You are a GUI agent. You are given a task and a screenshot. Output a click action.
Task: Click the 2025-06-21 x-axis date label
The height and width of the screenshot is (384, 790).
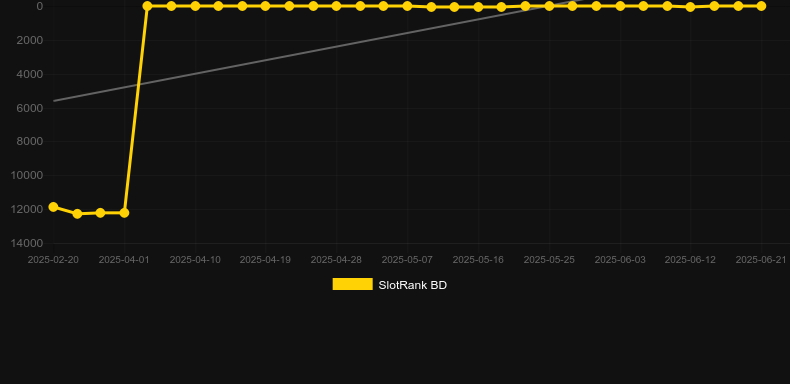[x=761, y=260]
